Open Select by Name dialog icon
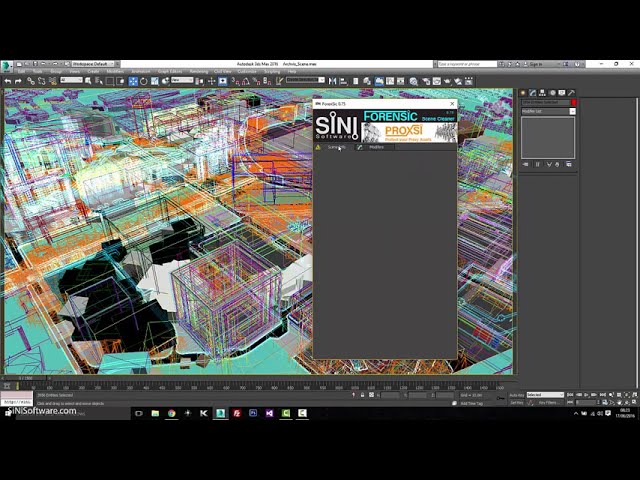The width and height of the screenshot is (640, 480). [99, 81]
